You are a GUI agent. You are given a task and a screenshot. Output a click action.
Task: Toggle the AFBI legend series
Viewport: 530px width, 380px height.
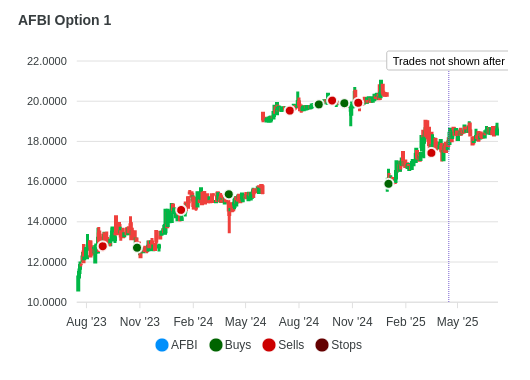coord(176,345)
